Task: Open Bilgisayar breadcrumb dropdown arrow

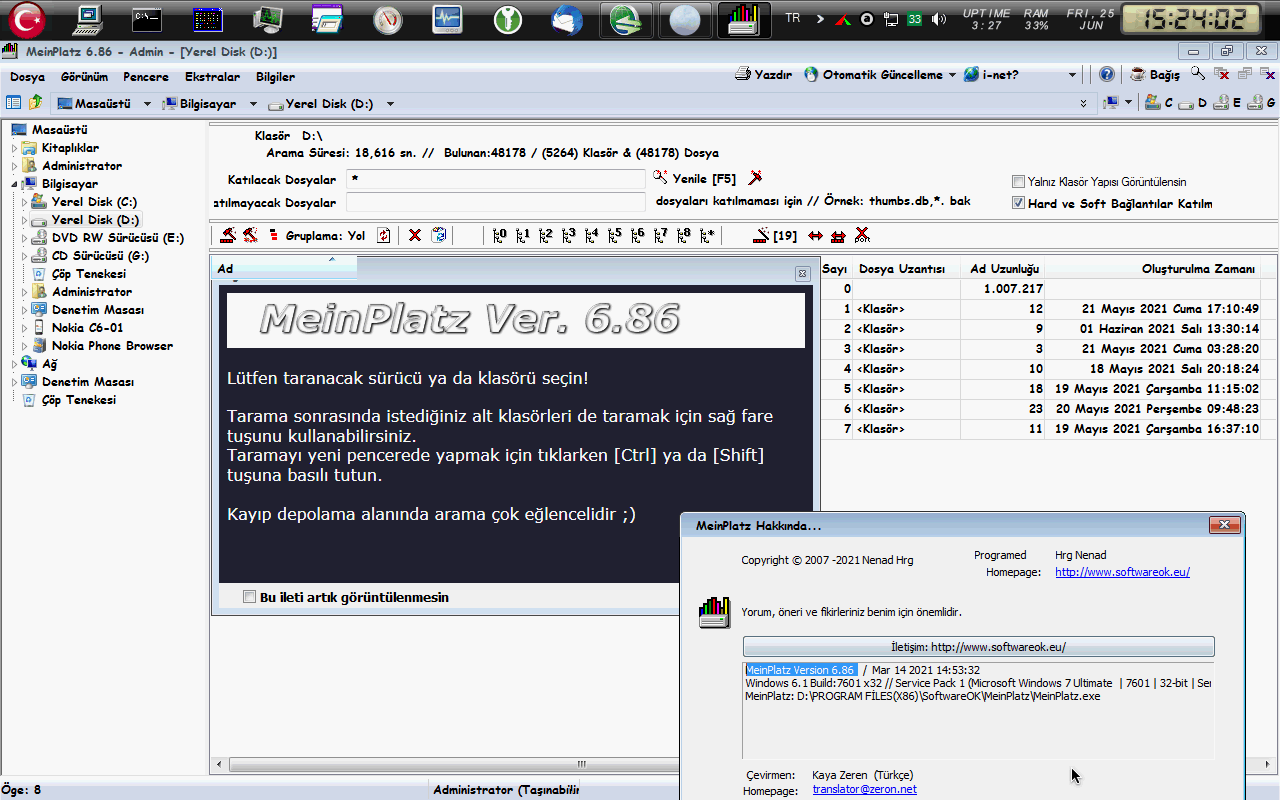Action: click(x=253, y=104)
